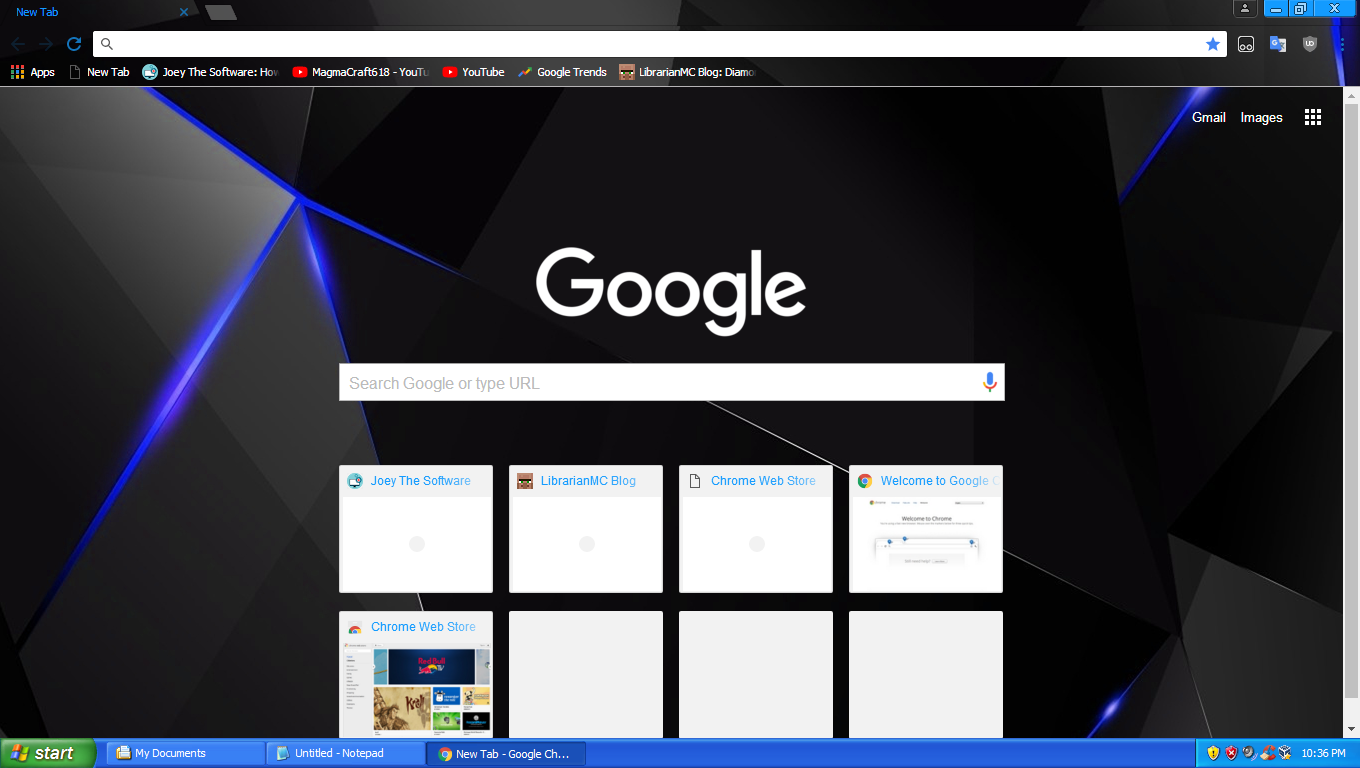Open the Joey The Software thumbnail
Image resolution: width=1360 pixels, height=768 pixels.
click(415, 529)
